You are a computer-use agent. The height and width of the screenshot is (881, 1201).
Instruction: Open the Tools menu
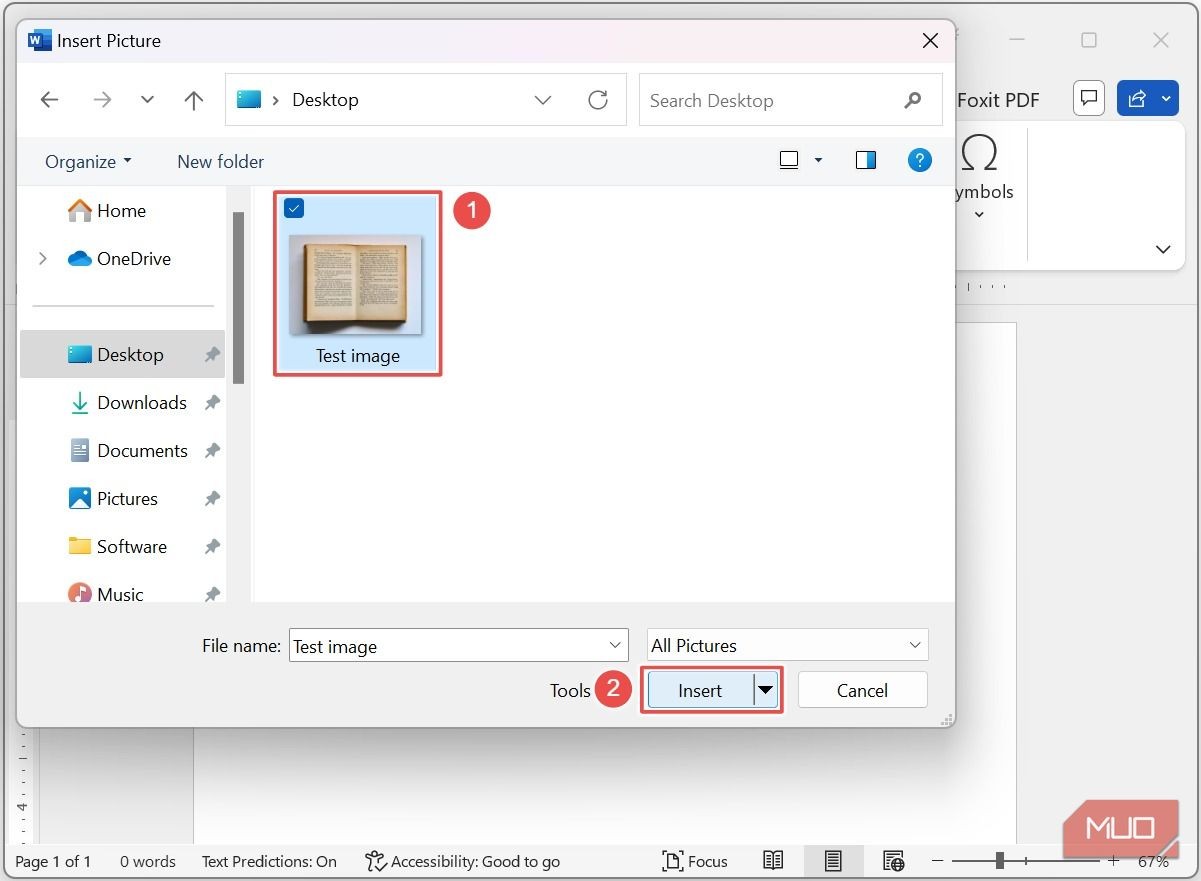click(x=570, y=690)
